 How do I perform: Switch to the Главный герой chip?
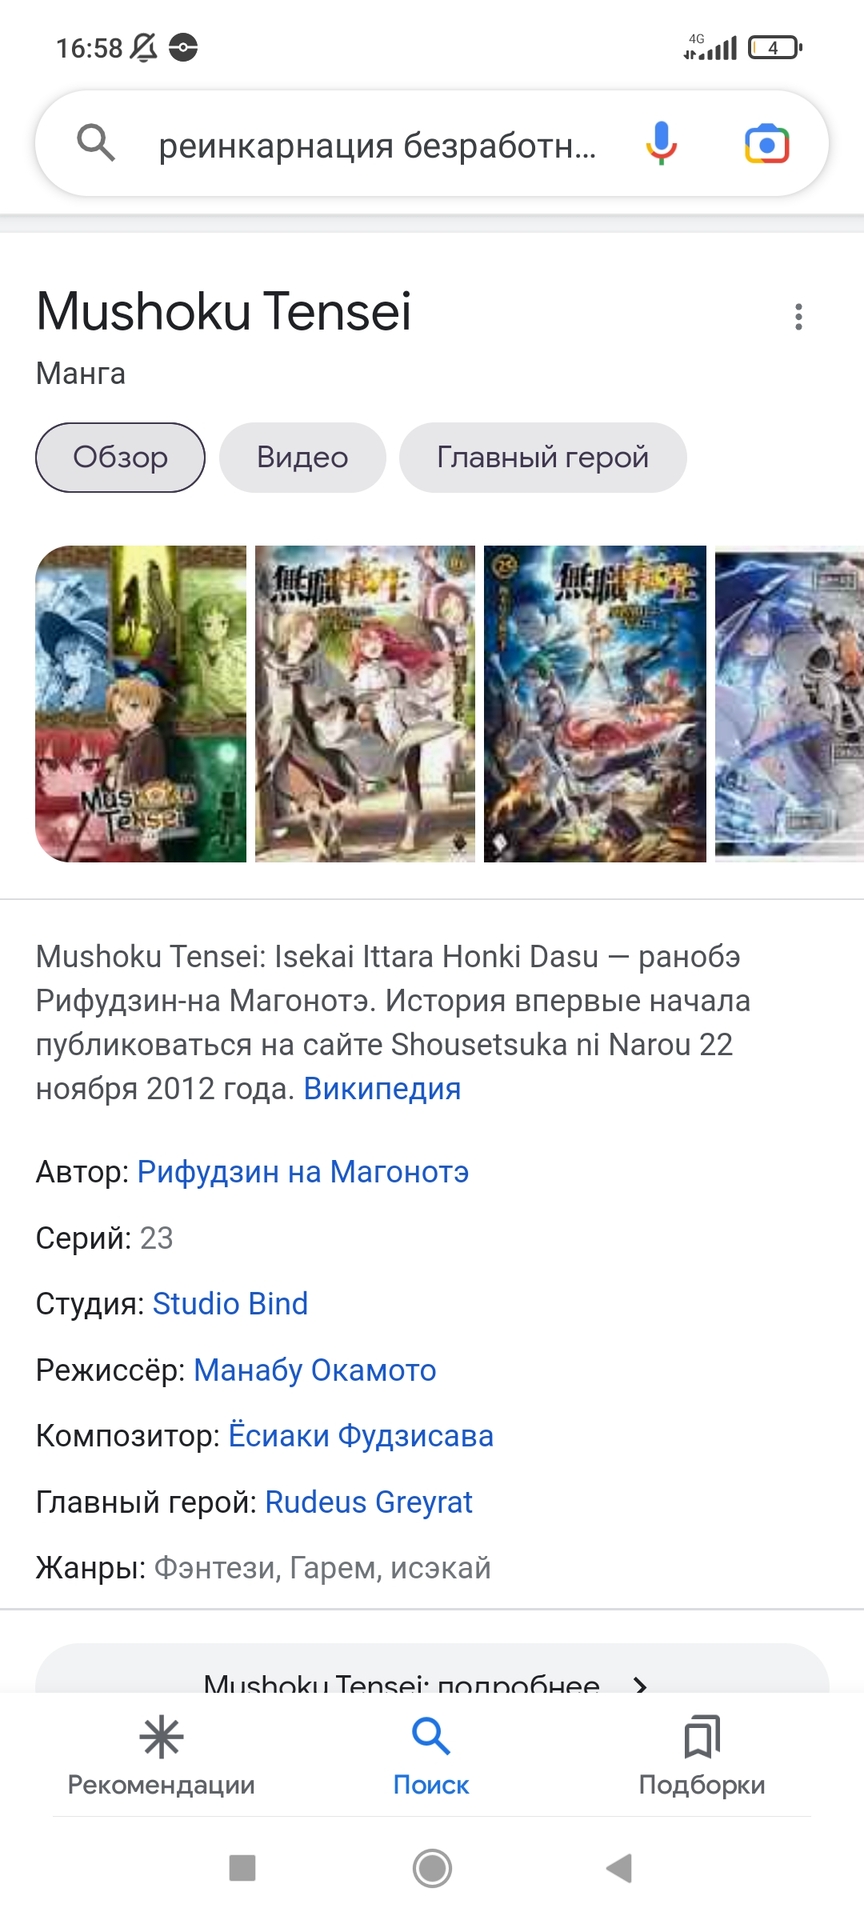543,458
